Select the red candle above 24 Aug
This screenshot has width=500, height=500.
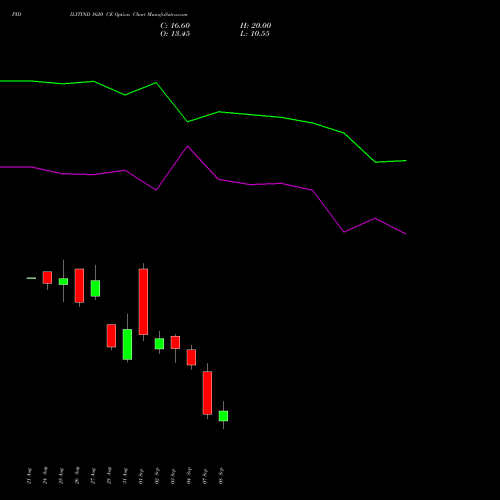click(x=47, y=277)
